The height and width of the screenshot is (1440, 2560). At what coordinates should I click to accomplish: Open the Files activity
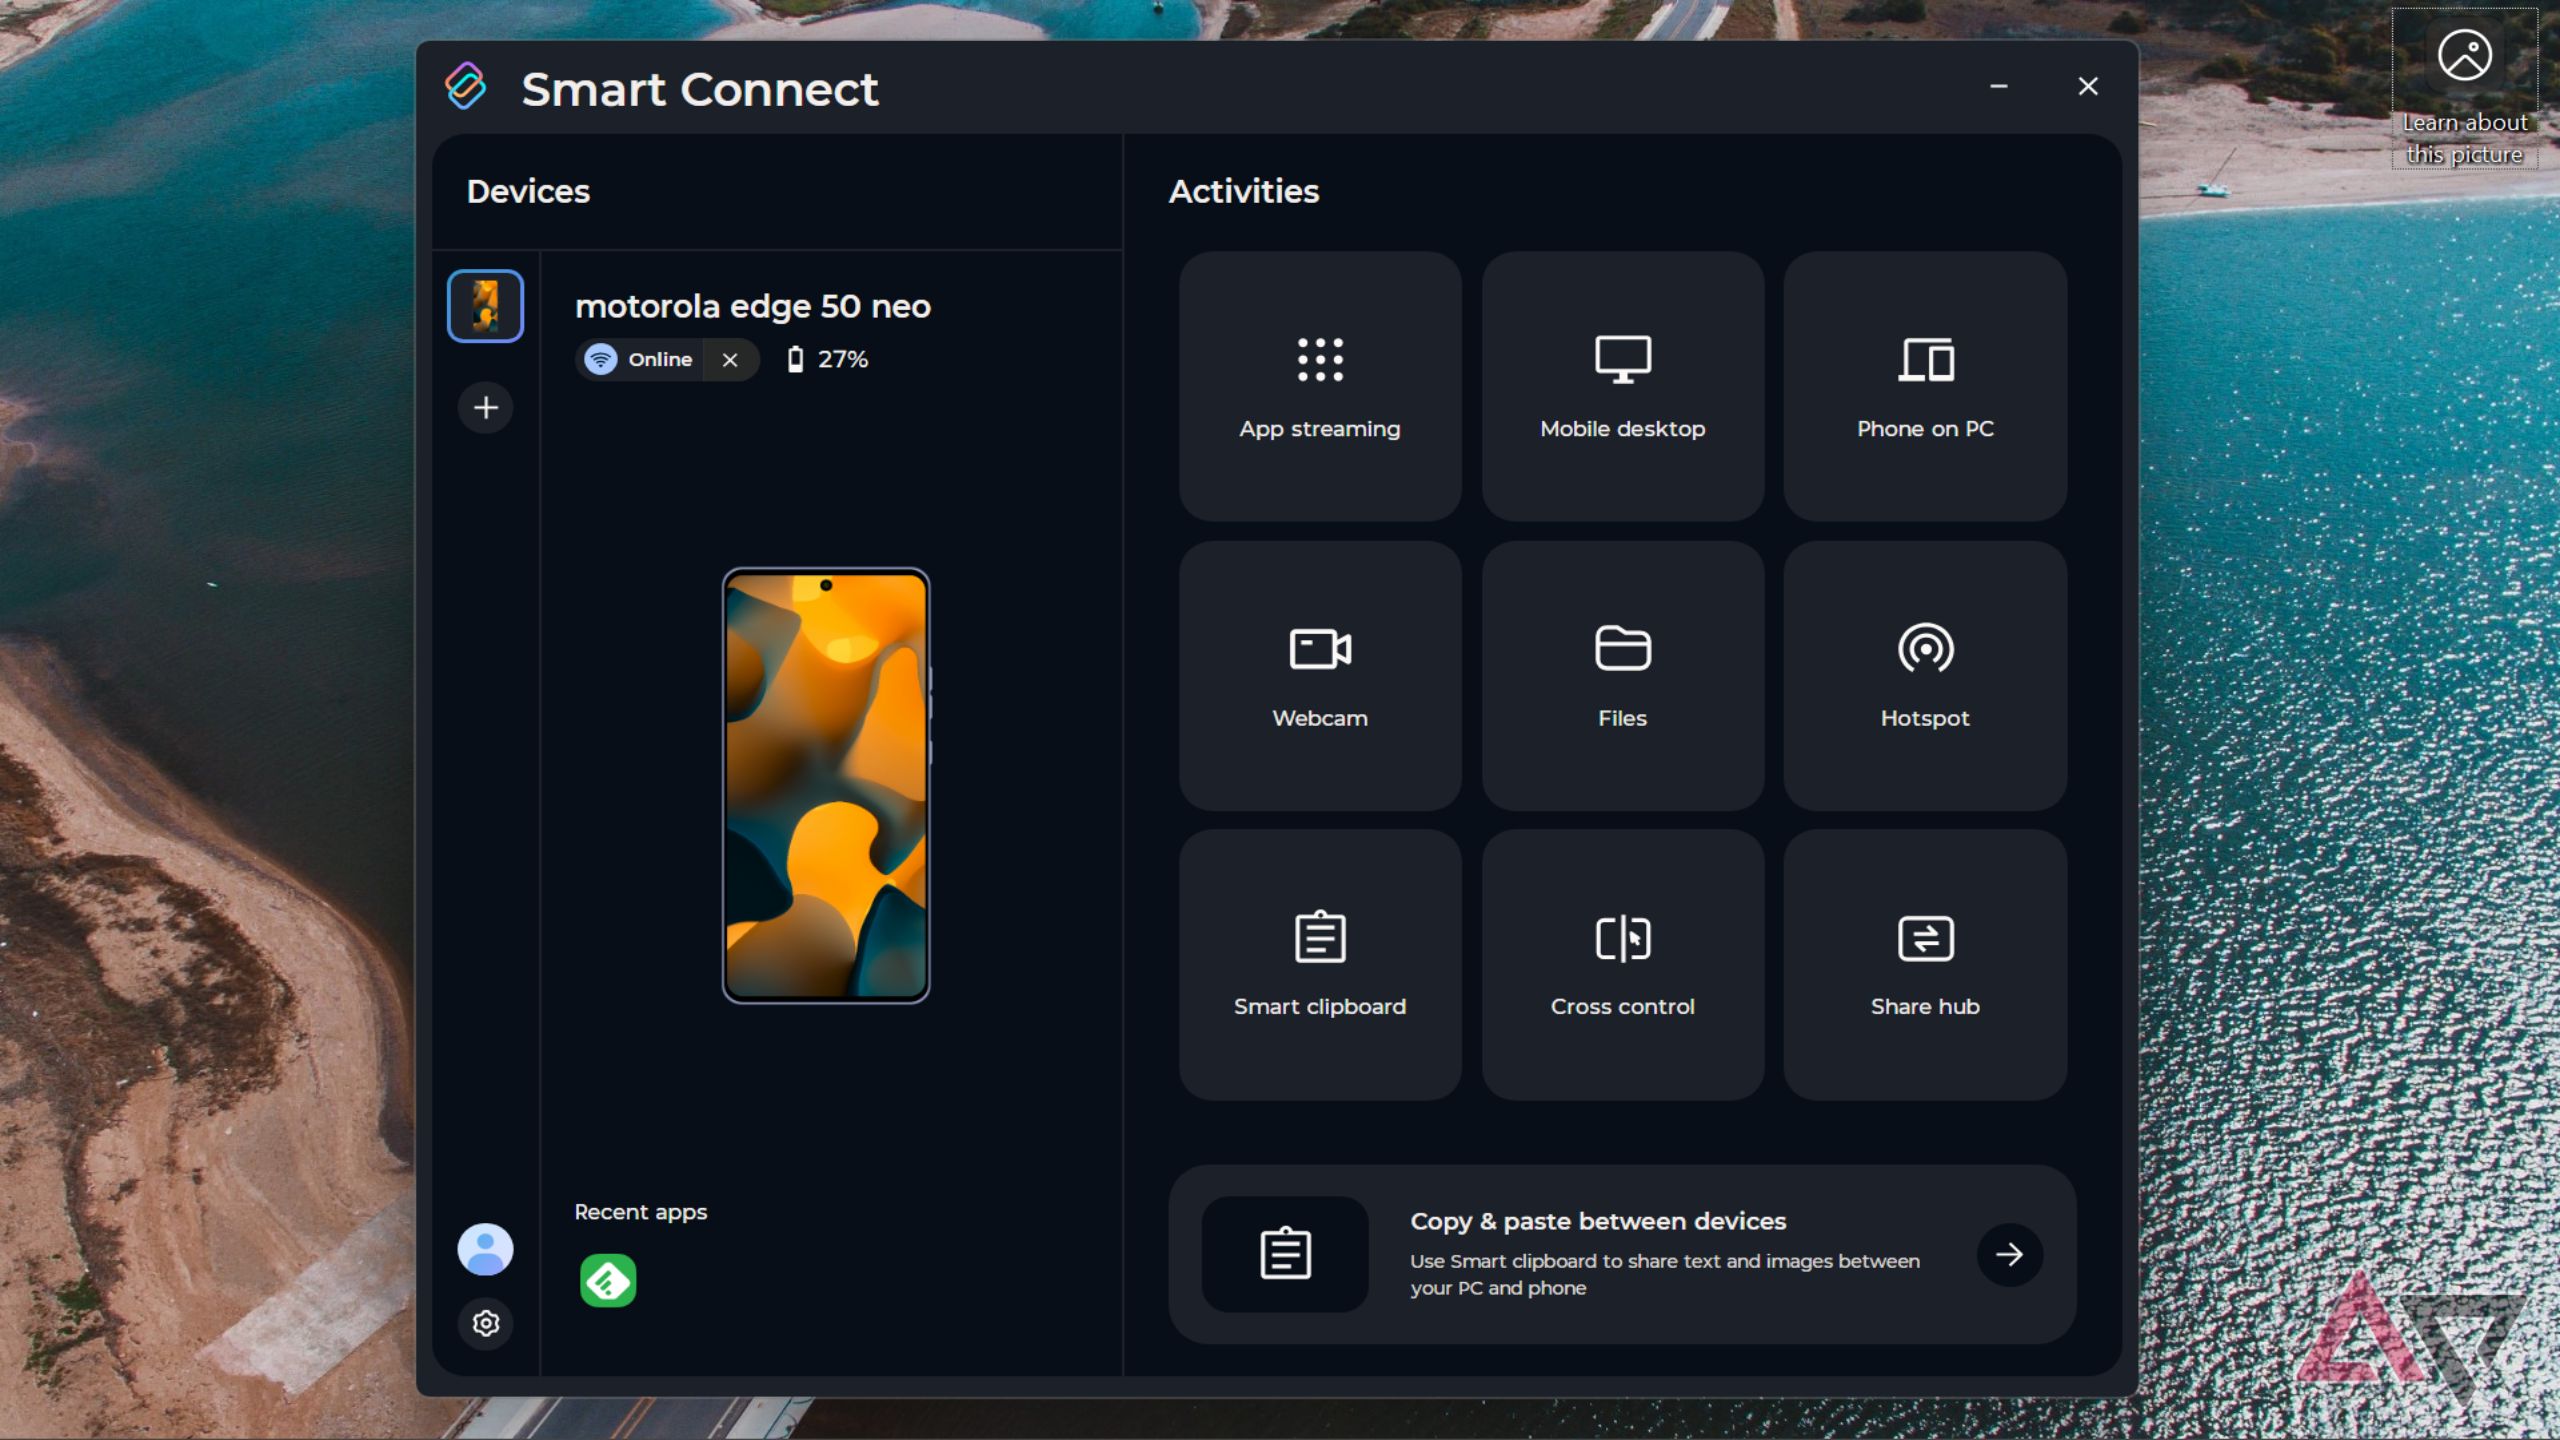pos(1622,676)
